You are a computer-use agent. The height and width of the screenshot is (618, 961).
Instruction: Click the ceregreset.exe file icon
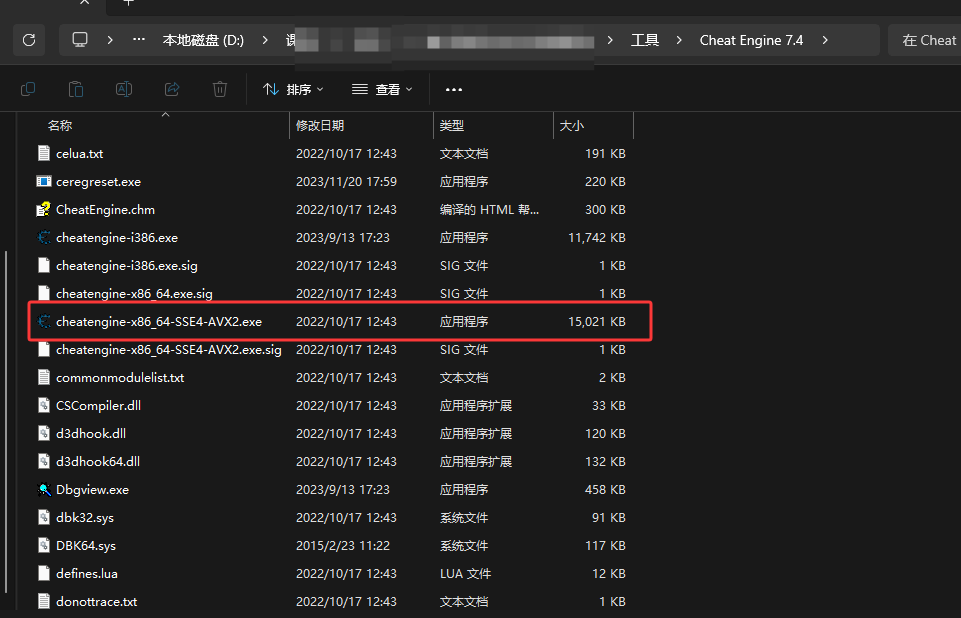coord(44,181)
